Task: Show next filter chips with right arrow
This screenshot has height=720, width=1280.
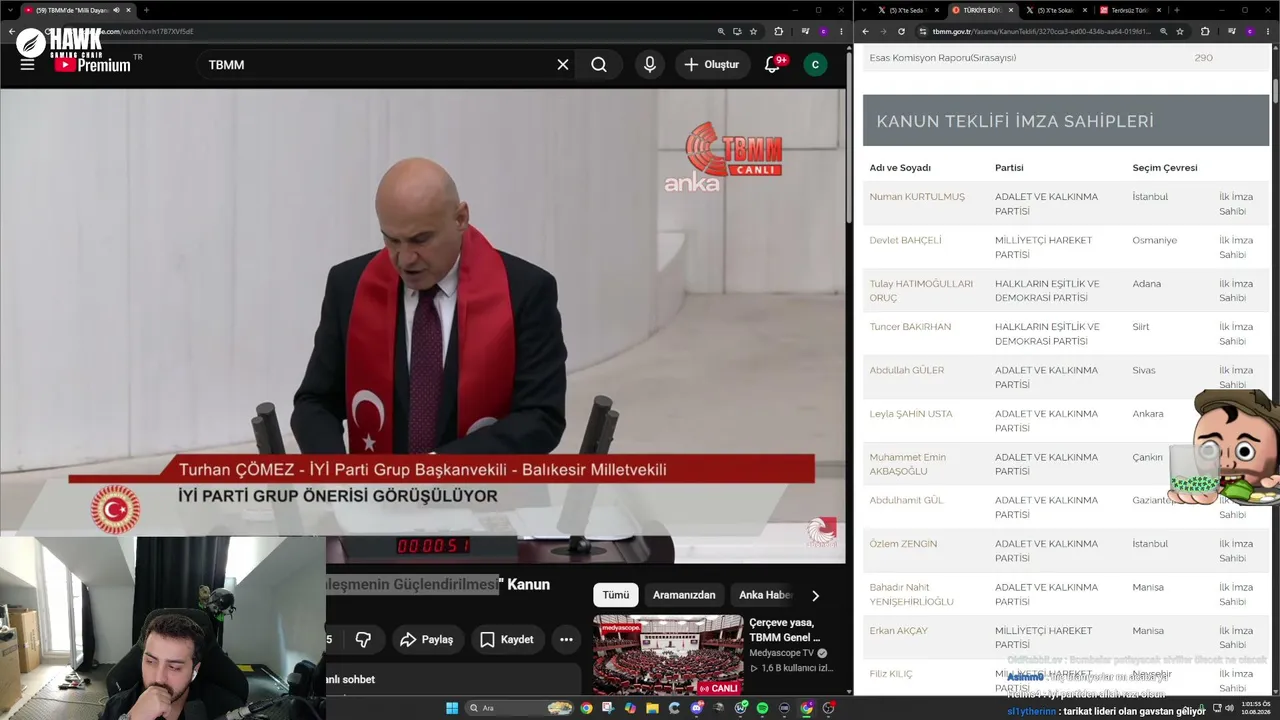Action: coord(815,595)
